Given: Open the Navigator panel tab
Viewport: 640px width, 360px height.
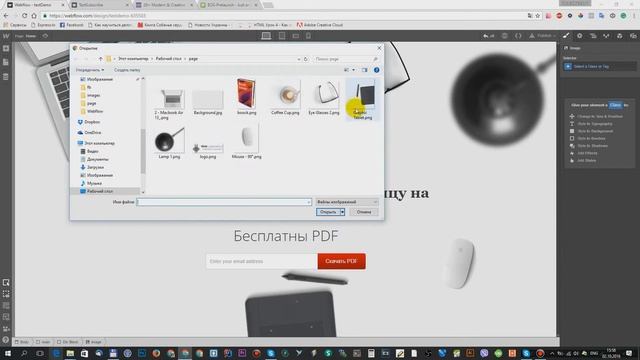Looking at the screenshot, I should [x=593, y=36].
